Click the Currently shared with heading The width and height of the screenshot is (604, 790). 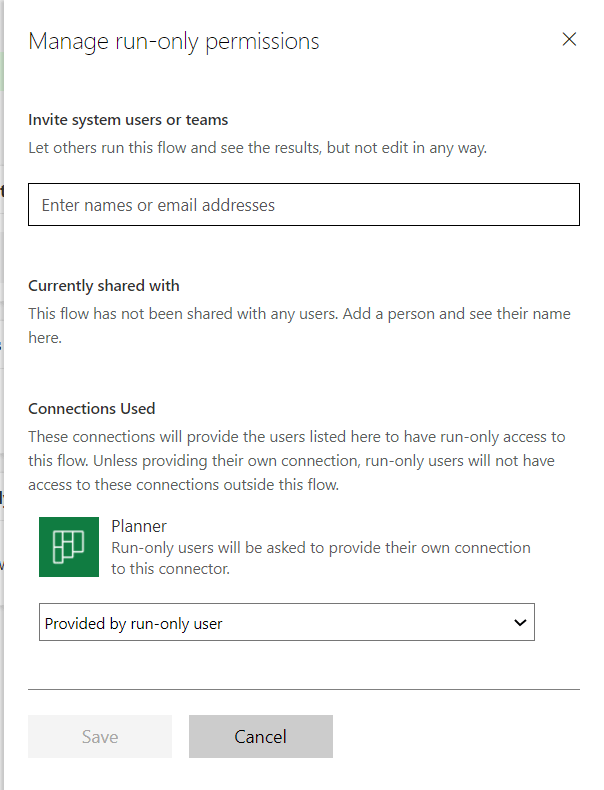104,286
